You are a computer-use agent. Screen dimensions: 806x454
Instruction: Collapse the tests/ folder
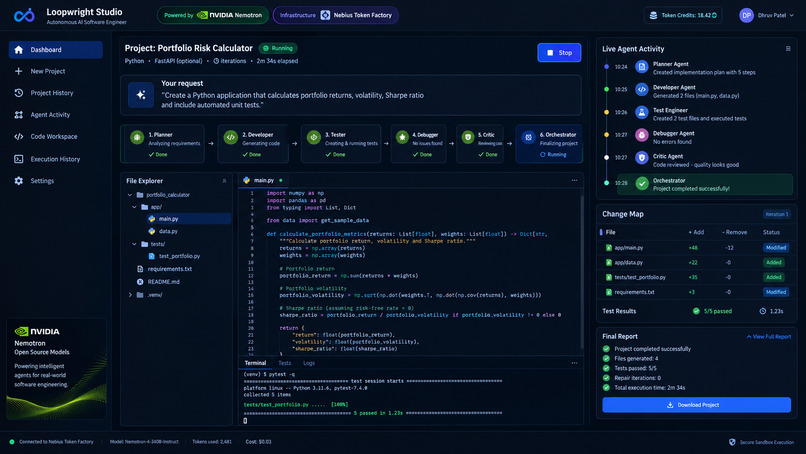tap(134, 244)
